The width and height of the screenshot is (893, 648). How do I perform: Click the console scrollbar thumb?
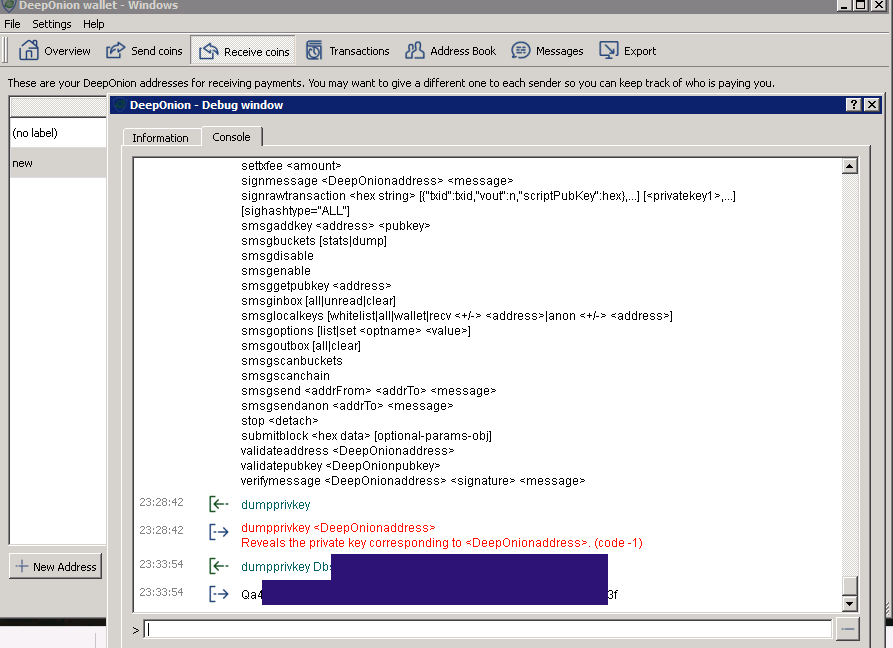click(849, 587)
